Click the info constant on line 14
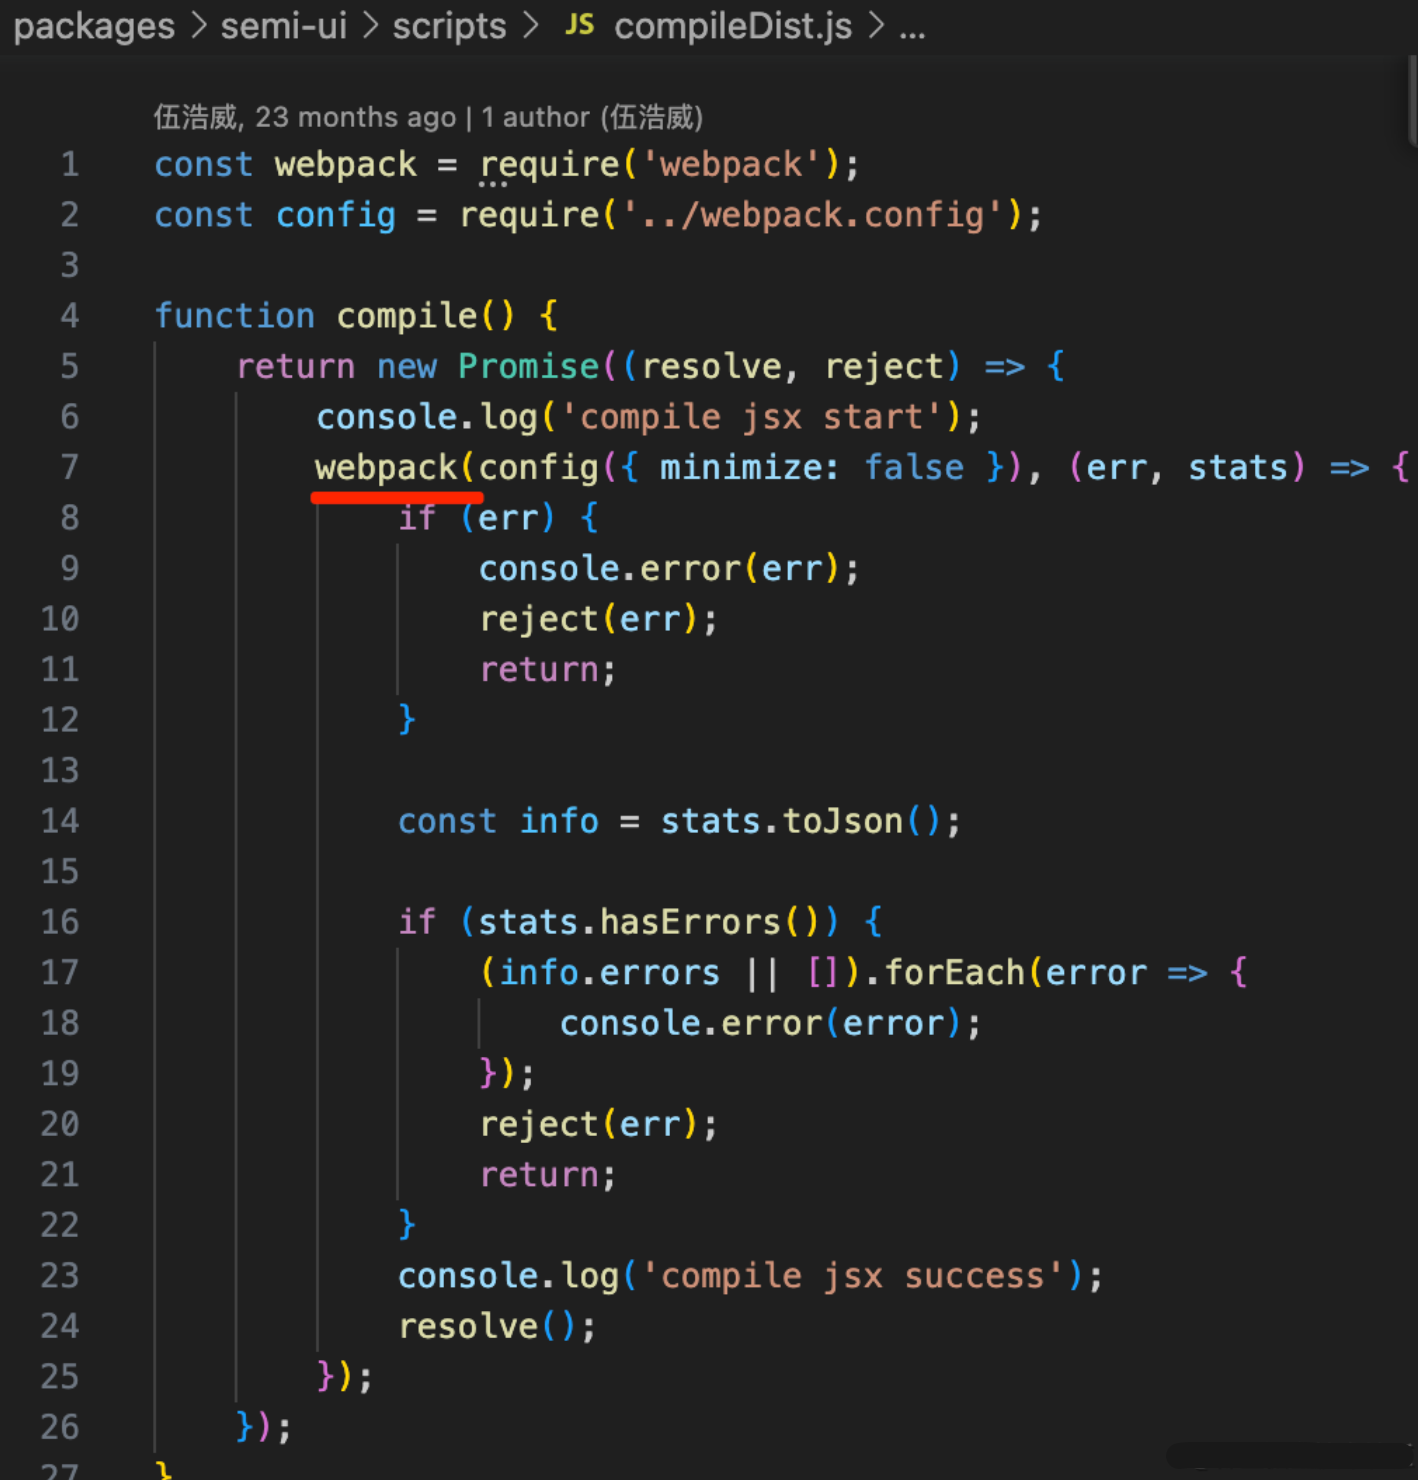The height and width of the screenshot is (1480, 1418). (x=559, y=821)
